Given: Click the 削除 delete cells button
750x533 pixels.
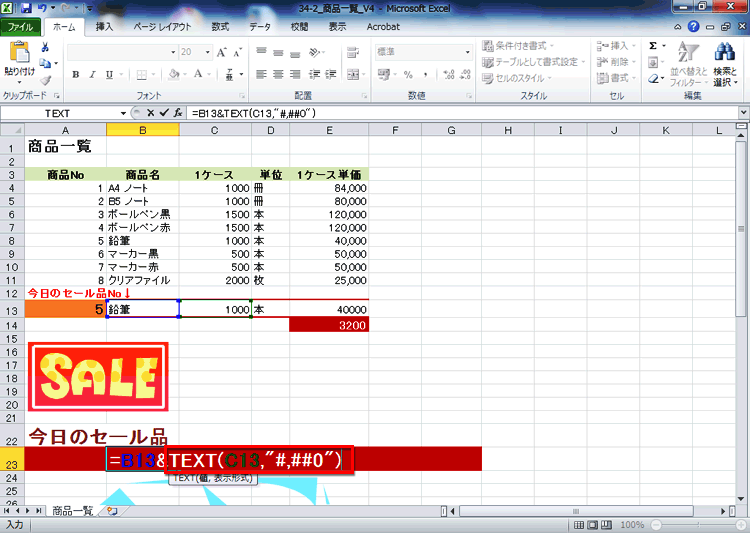Looking at the screenshot, I should (616, 62).
